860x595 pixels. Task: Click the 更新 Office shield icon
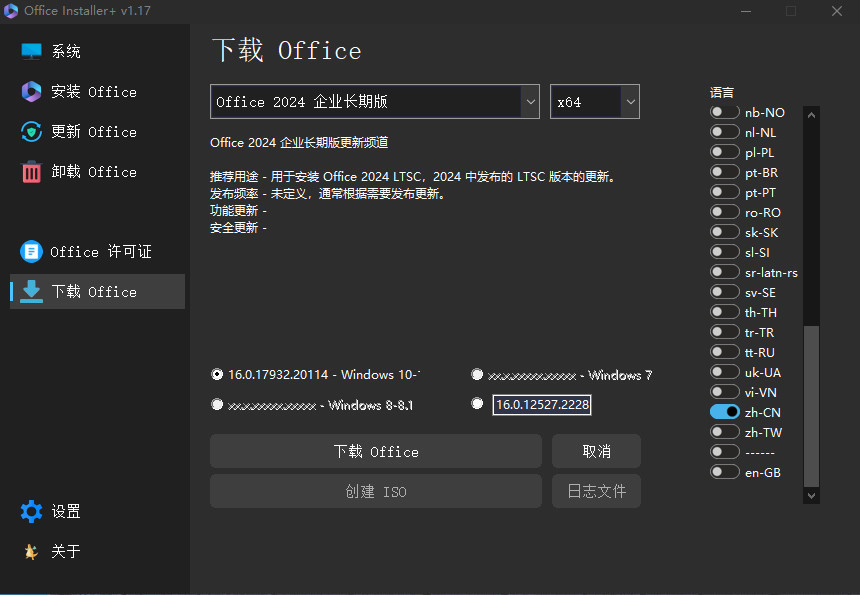(31, 131)
